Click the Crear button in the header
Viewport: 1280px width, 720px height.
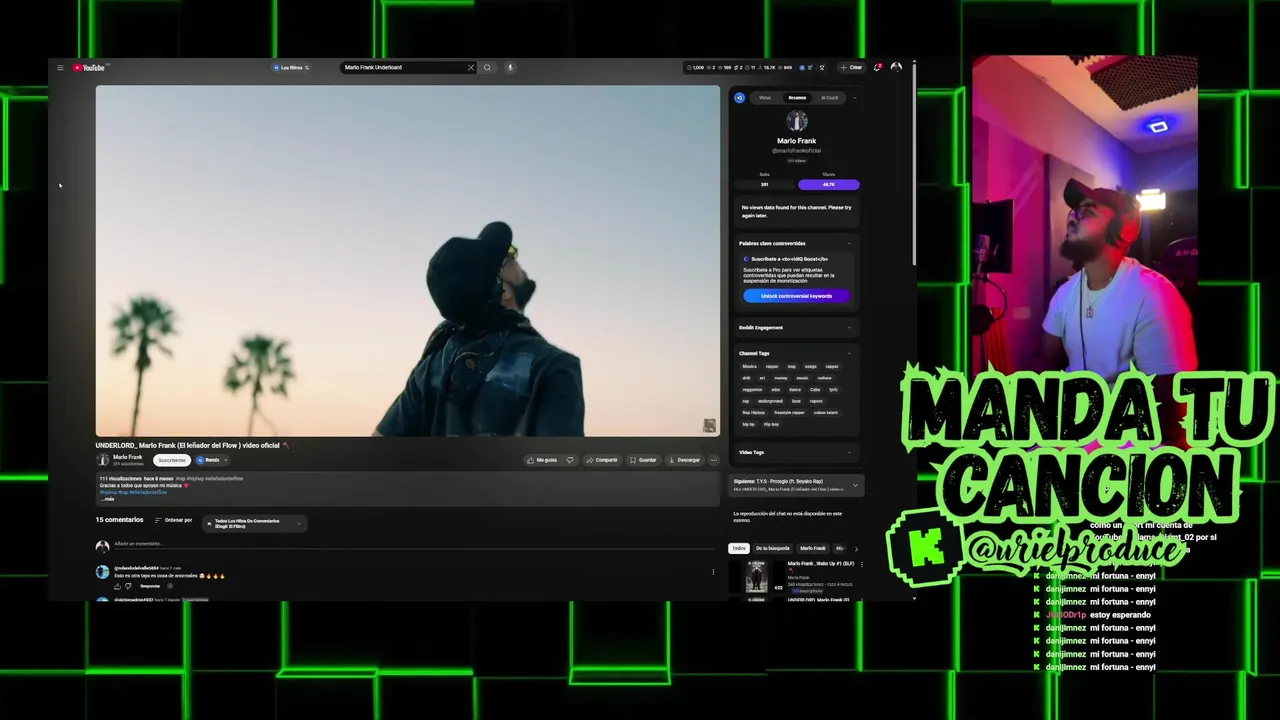851,68
